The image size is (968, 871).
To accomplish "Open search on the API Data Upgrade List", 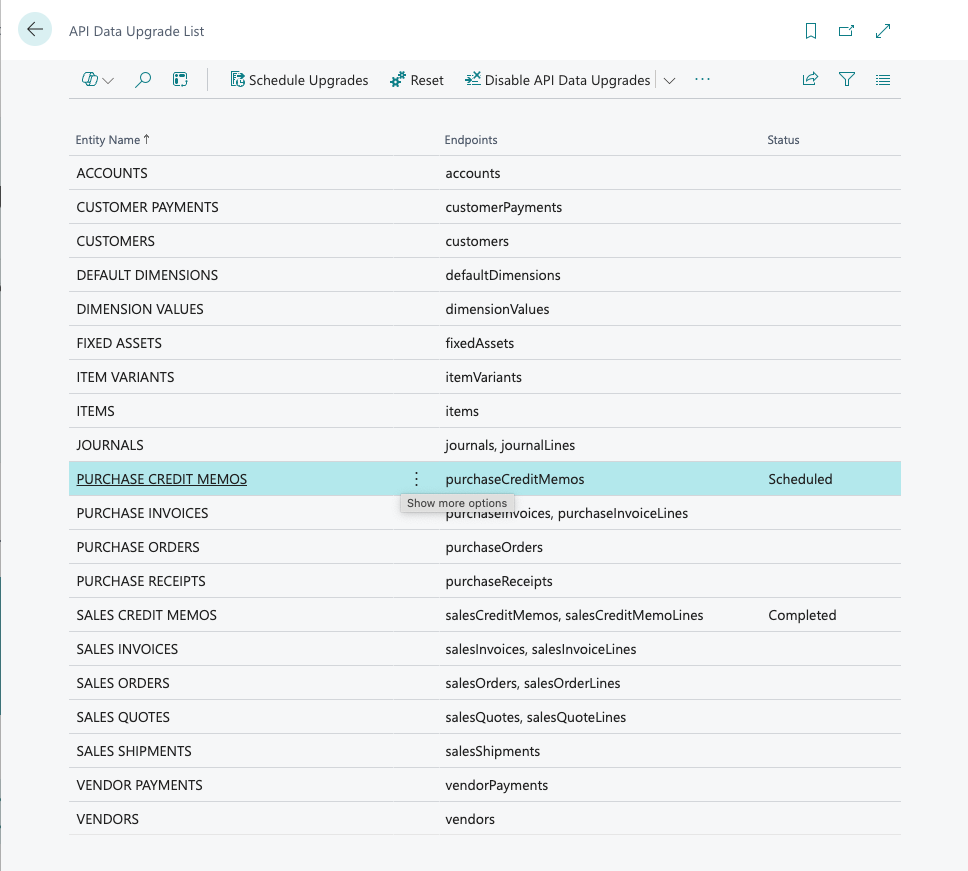I will click(142, 79).
